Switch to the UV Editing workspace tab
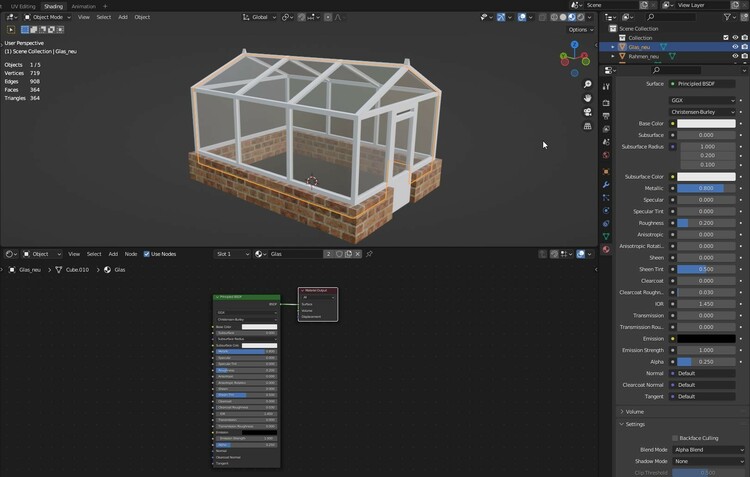This screenshot has width=750, height=477. pos(23,6)
